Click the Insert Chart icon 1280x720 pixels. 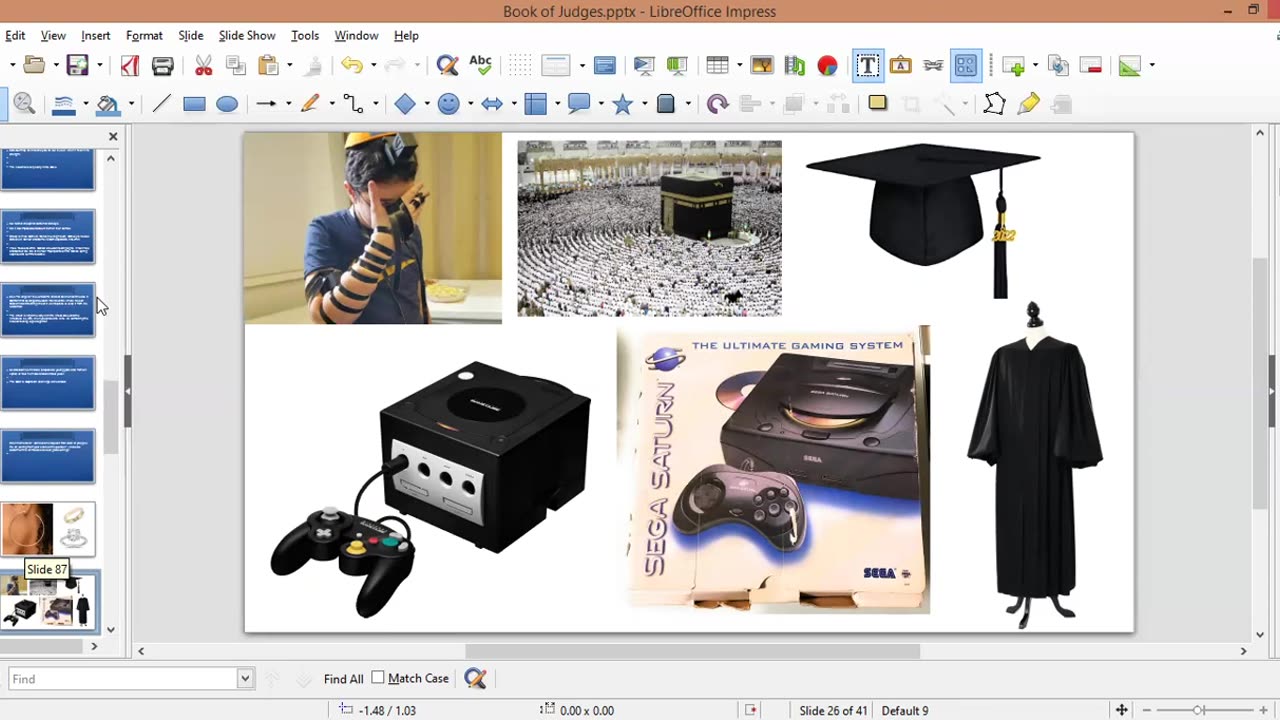[x=827, y=65]
